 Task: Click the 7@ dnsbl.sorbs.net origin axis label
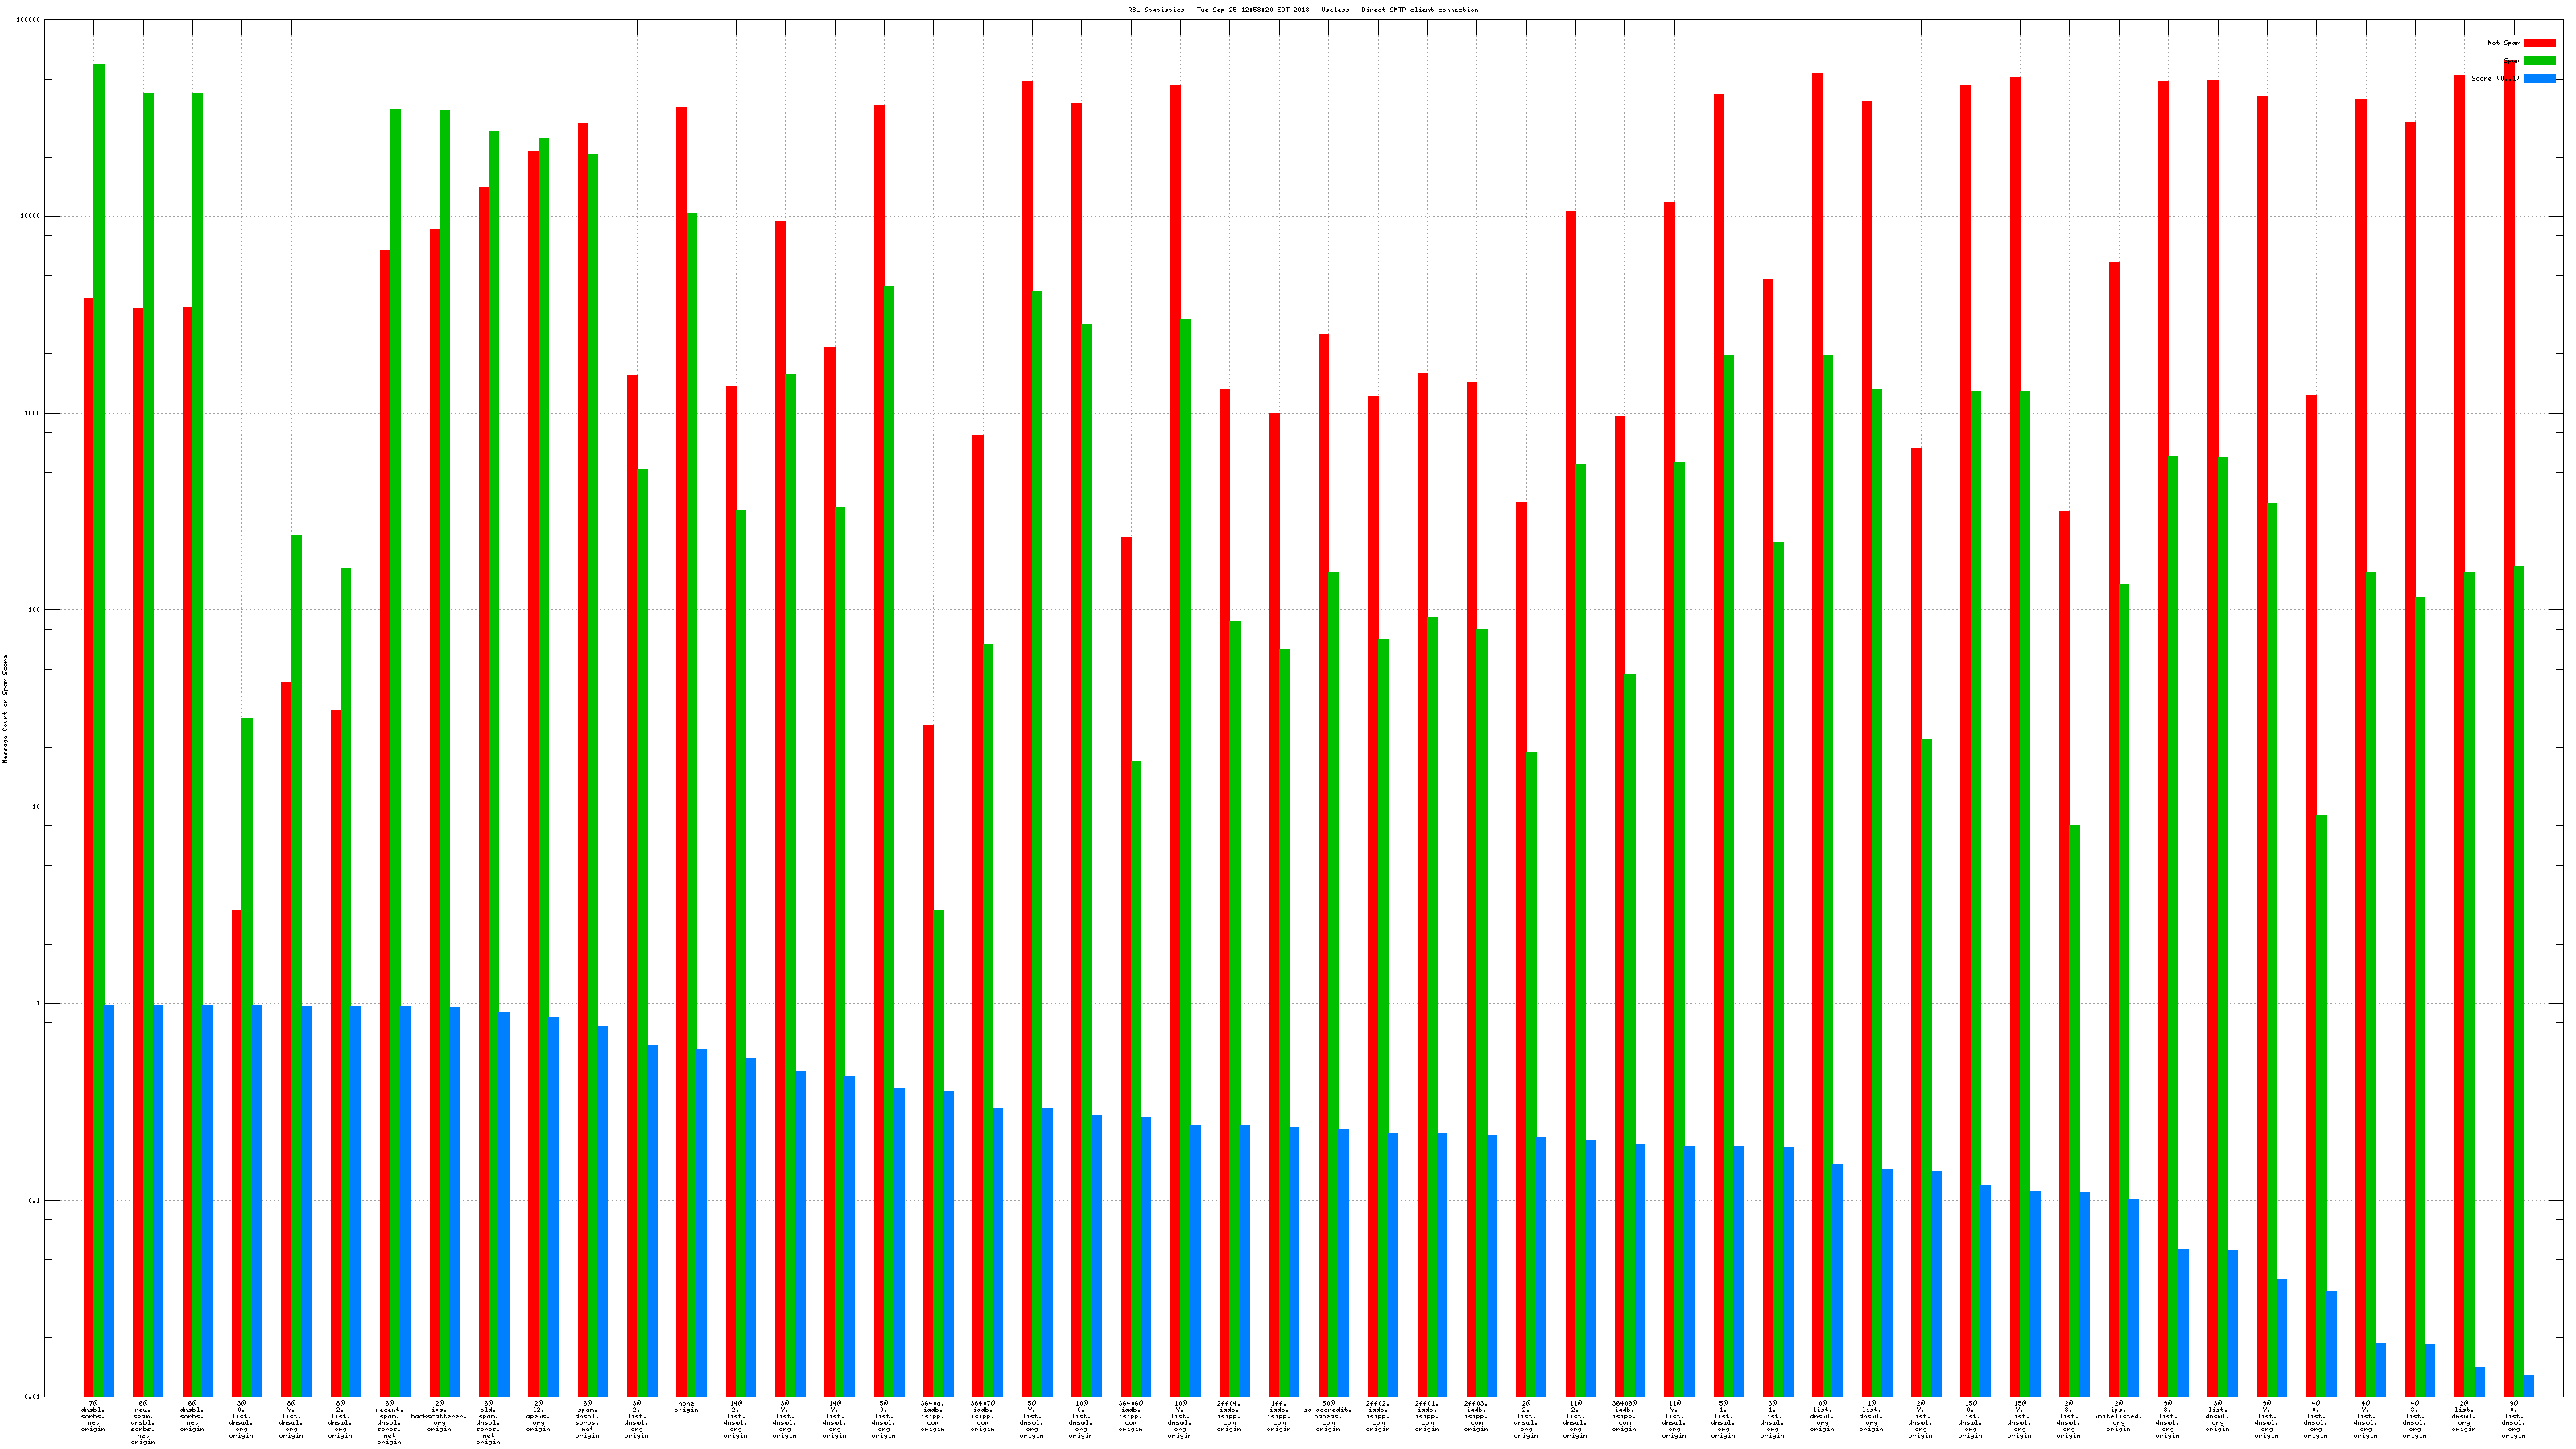(x=93, y=1416)
